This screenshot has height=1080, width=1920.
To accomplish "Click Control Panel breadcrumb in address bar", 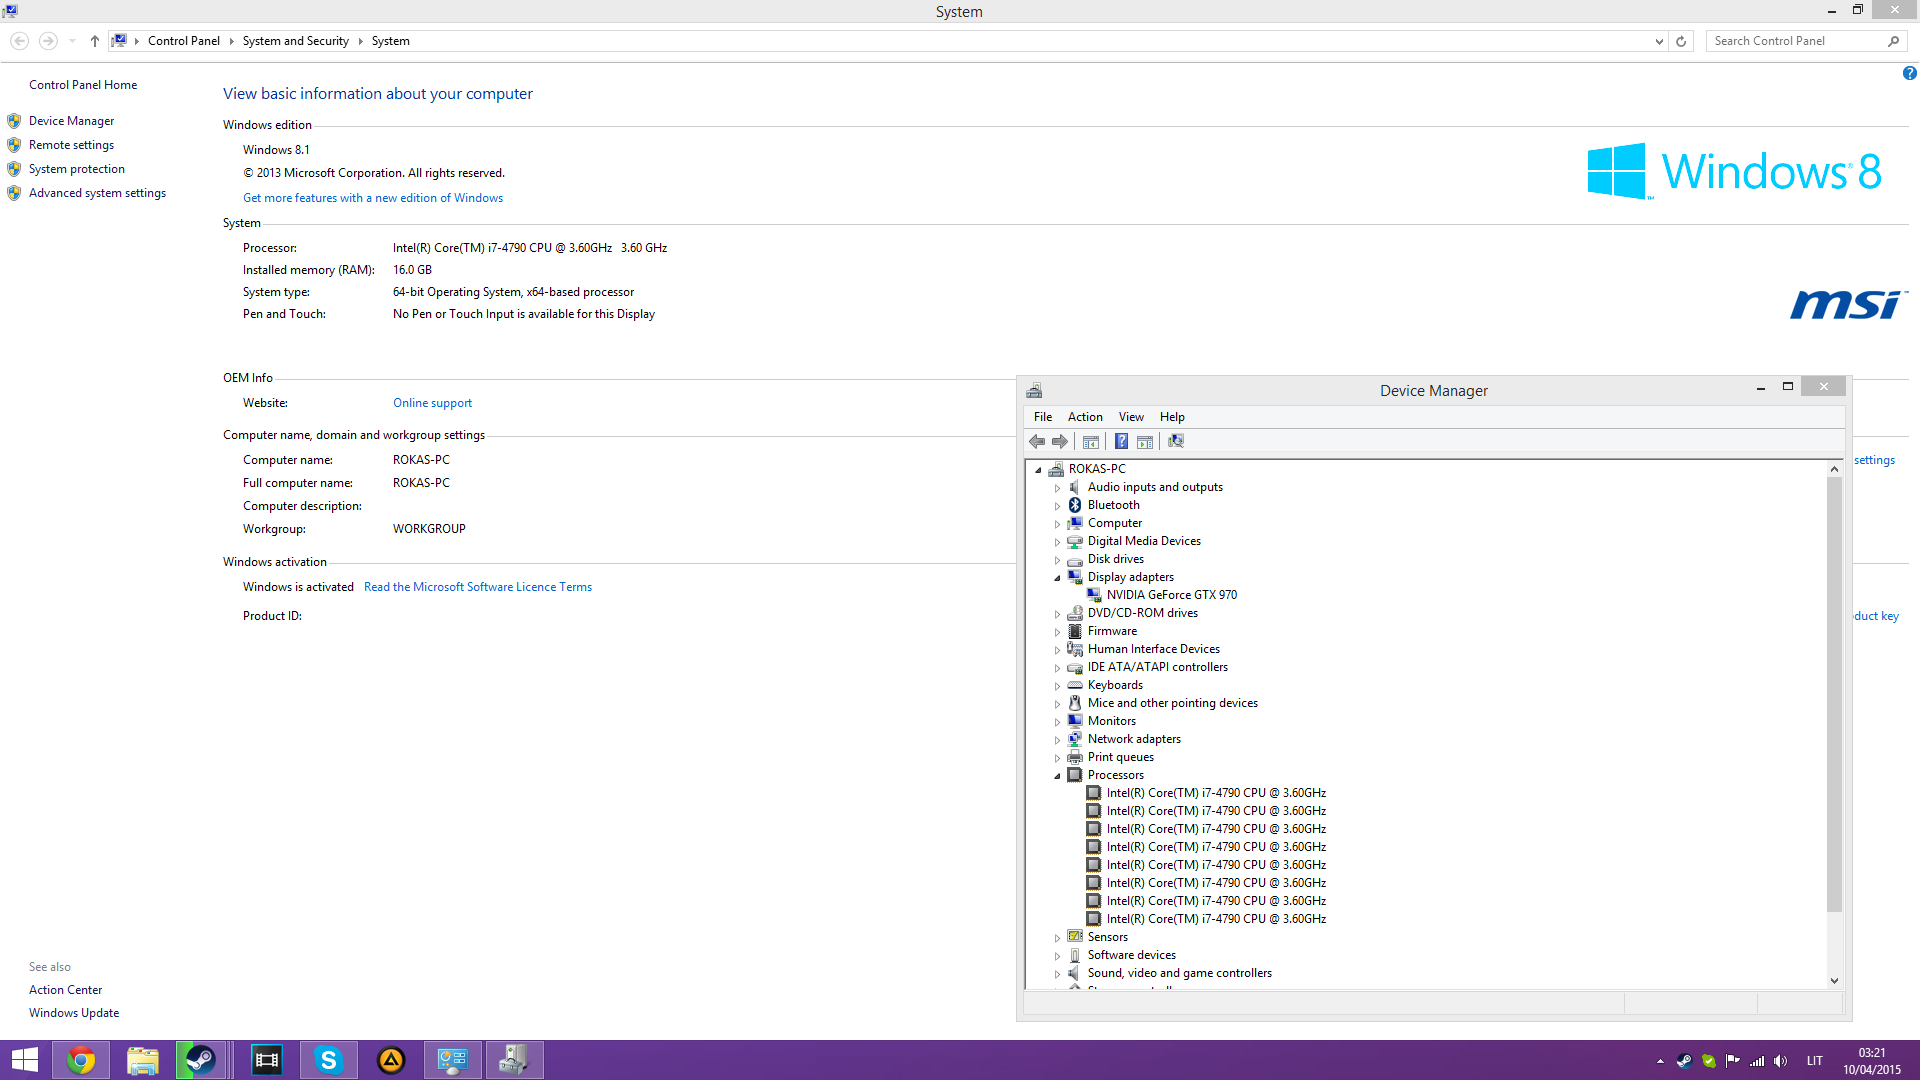I will point(184,41).
